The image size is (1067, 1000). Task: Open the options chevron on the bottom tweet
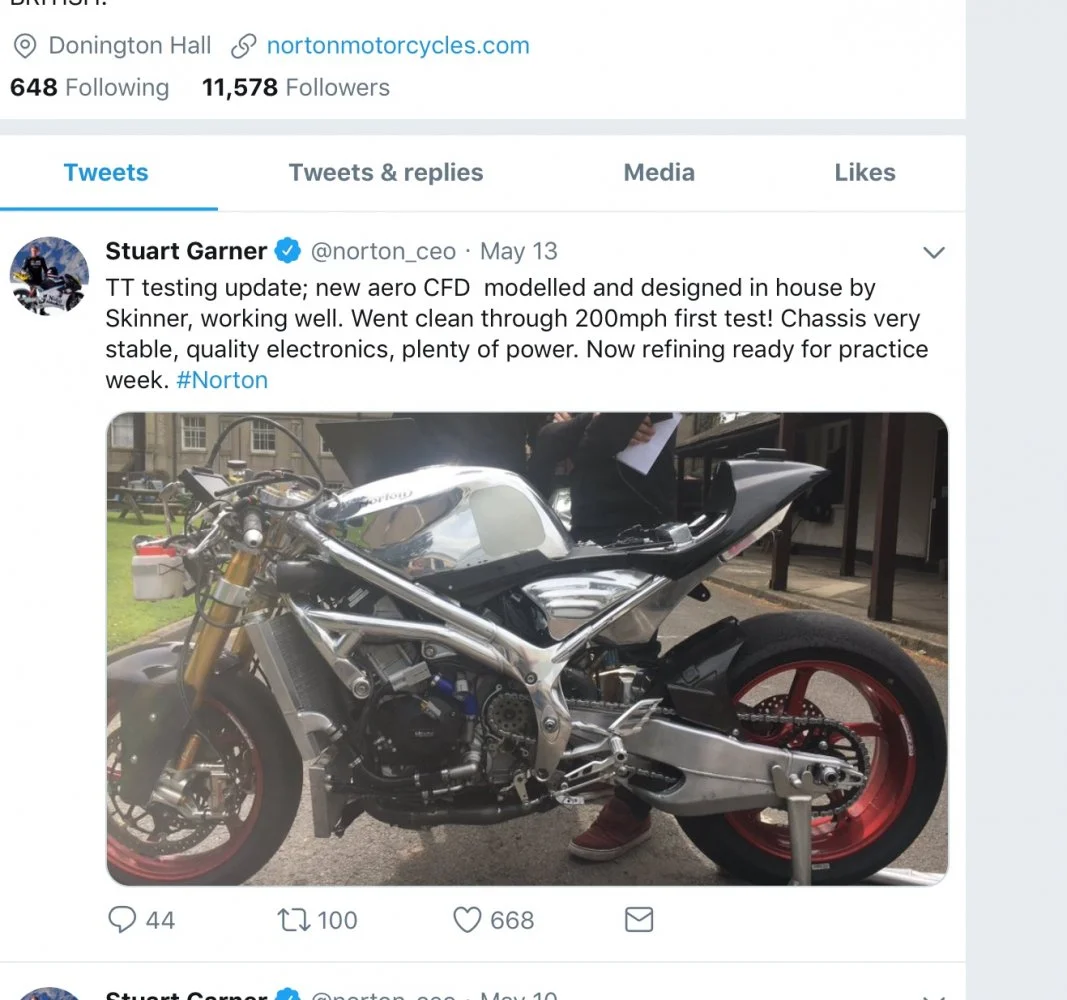coord(934,995)
